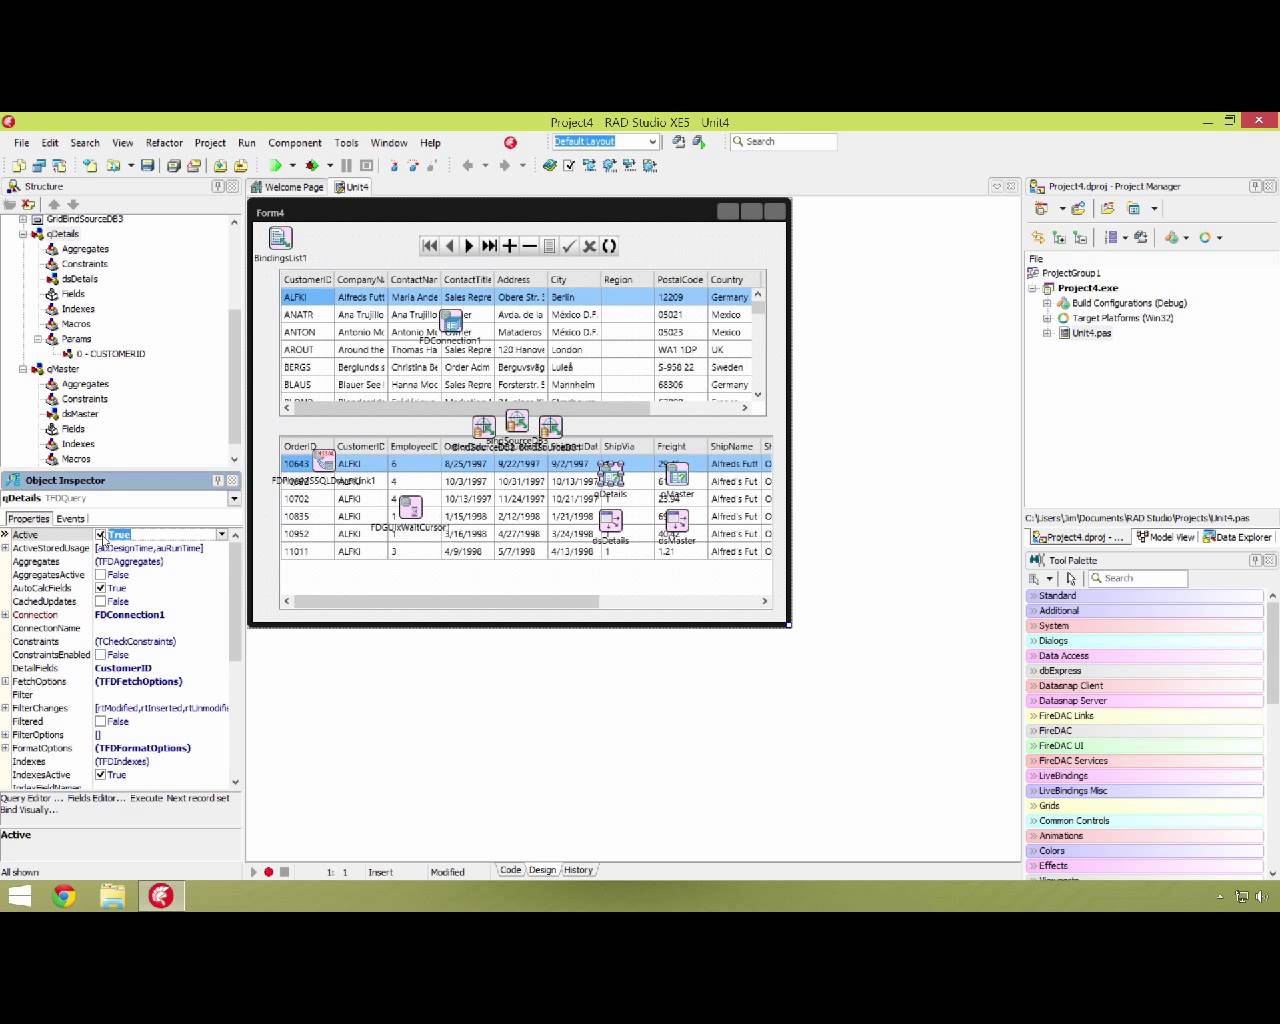Viewport: 1280px width, 1024px height.
Task: Click the navigator First record button
Action: coord(430,246)
